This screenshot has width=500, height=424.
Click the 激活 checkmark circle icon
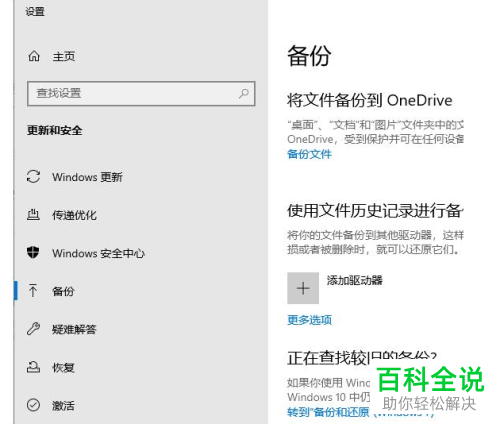point(33,405)
